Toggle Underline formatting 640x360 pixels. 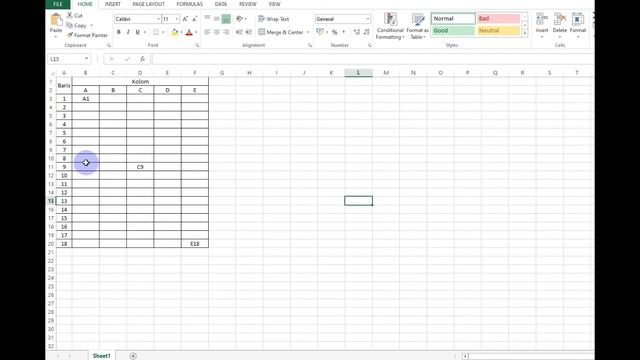pos(137,32)
